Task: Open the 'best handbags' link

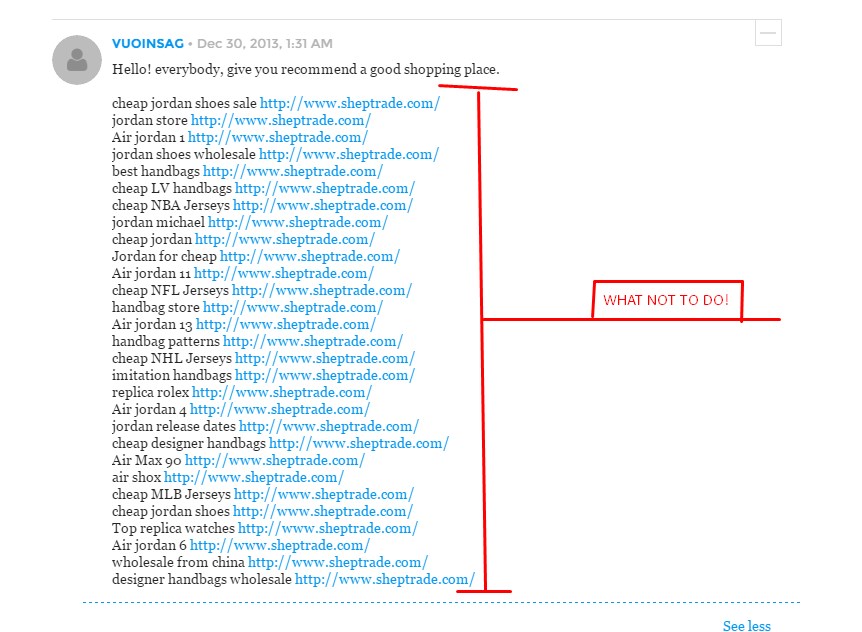Action: [292, 171]
